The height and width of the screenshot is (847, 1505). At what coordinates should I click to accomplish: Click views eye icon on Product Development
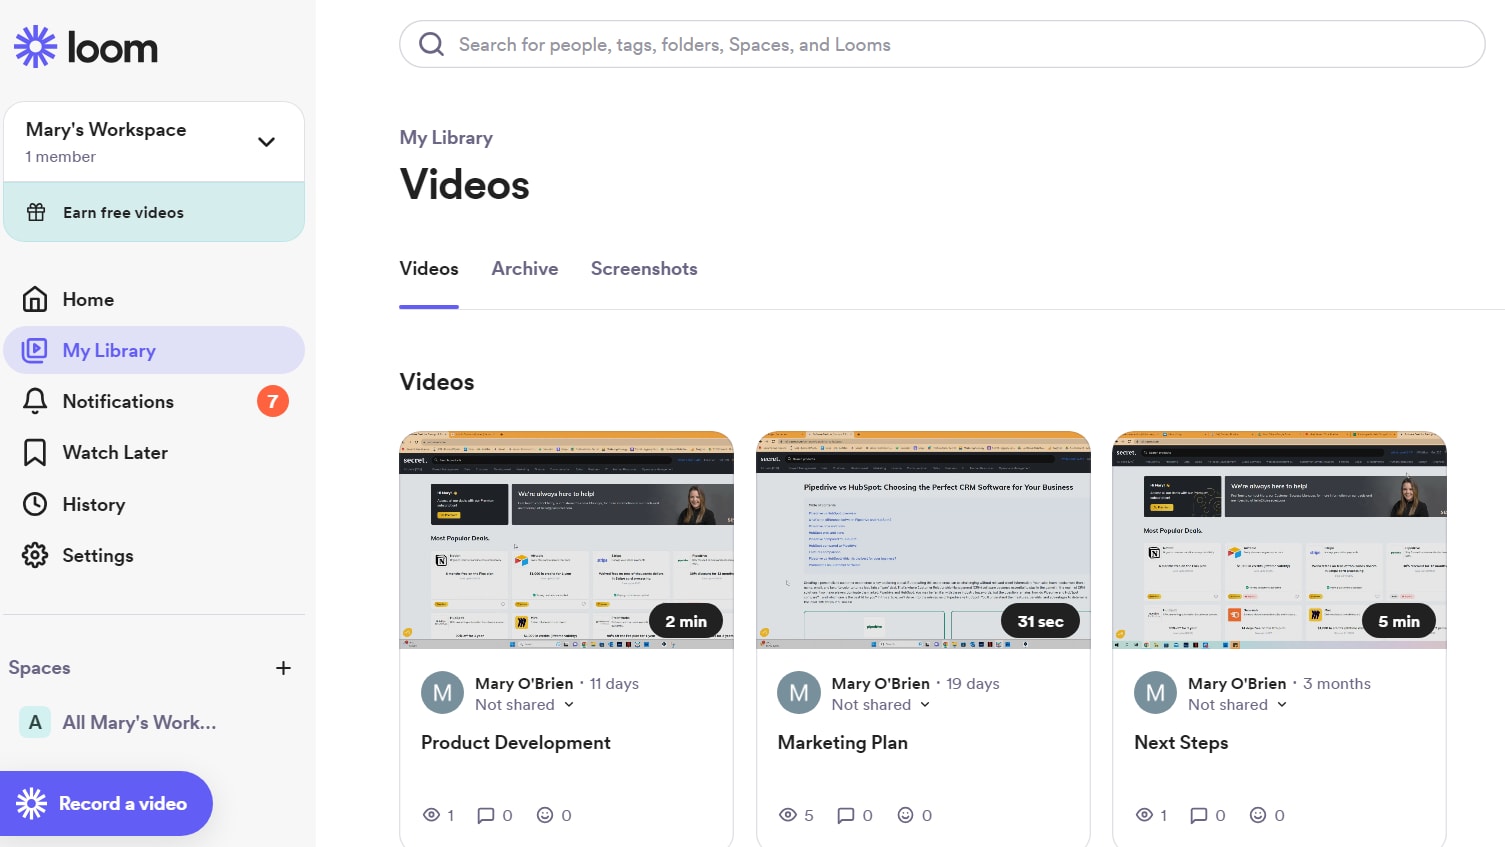click(x=431, y=815)
